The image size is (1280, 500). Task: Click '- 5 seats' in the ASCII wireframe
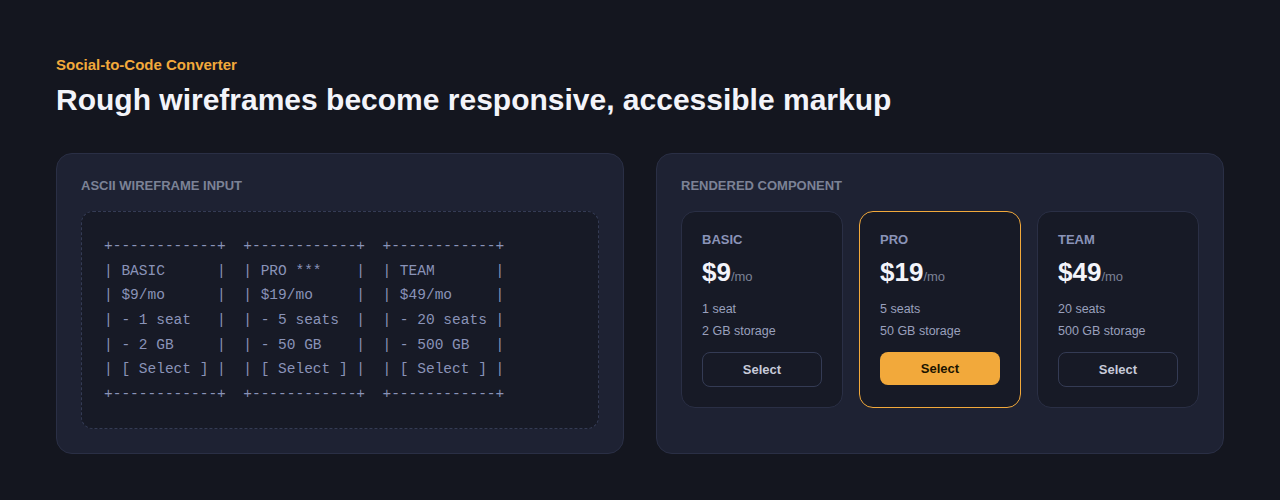[x=299, y=319]
